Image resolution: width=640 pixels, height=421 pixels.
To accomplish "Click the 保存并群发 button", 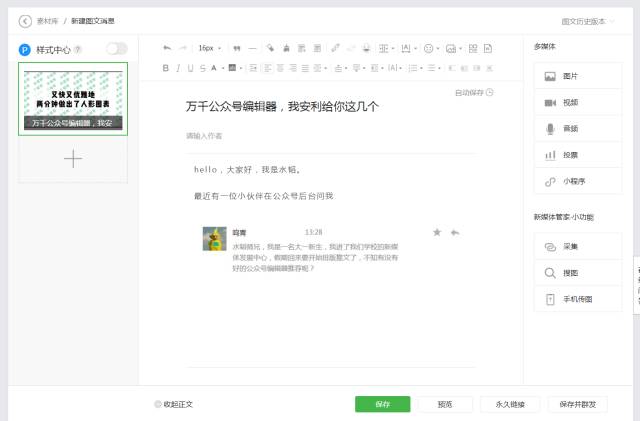I will [x=578, y=404].
